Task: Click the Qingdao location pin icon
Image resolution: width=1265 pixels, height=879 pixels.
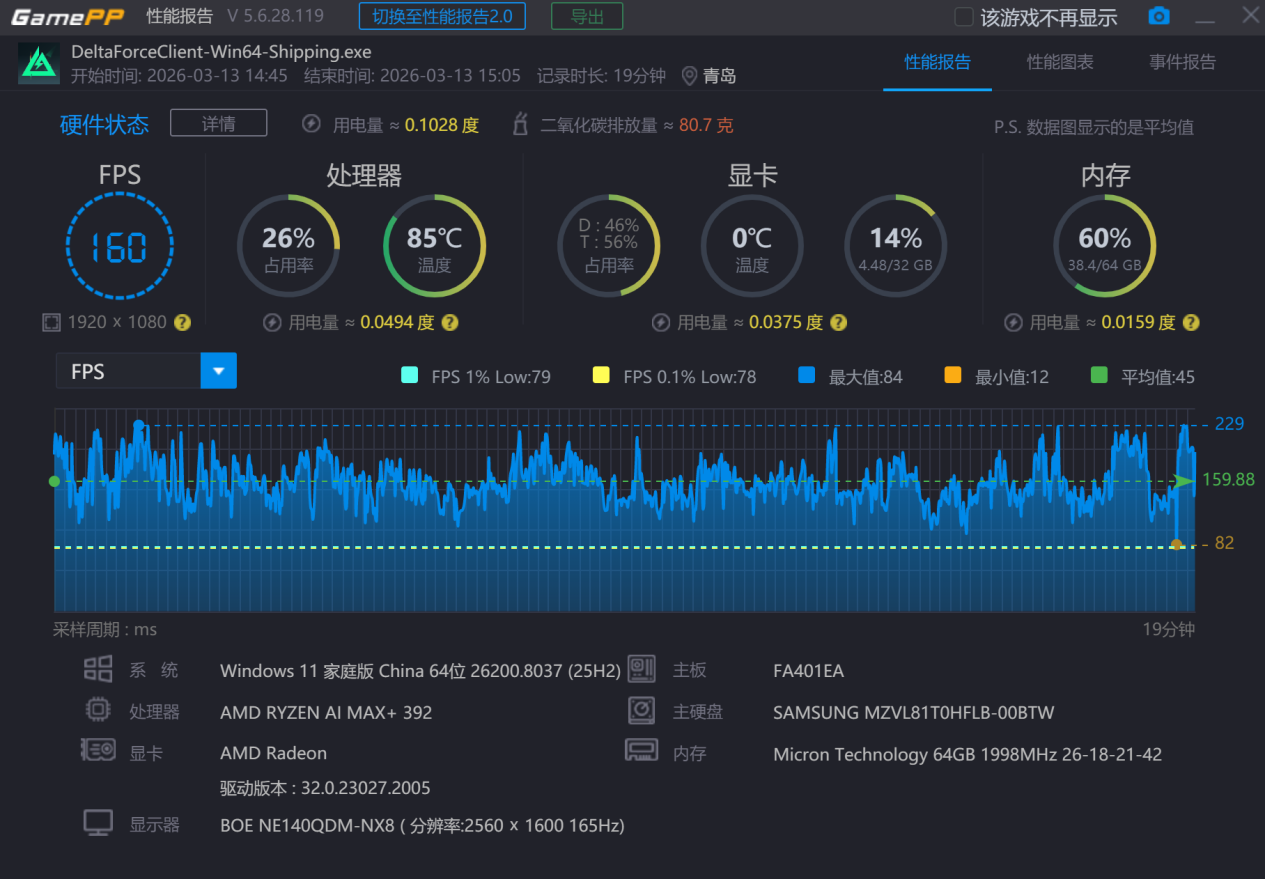Action: 689,76
